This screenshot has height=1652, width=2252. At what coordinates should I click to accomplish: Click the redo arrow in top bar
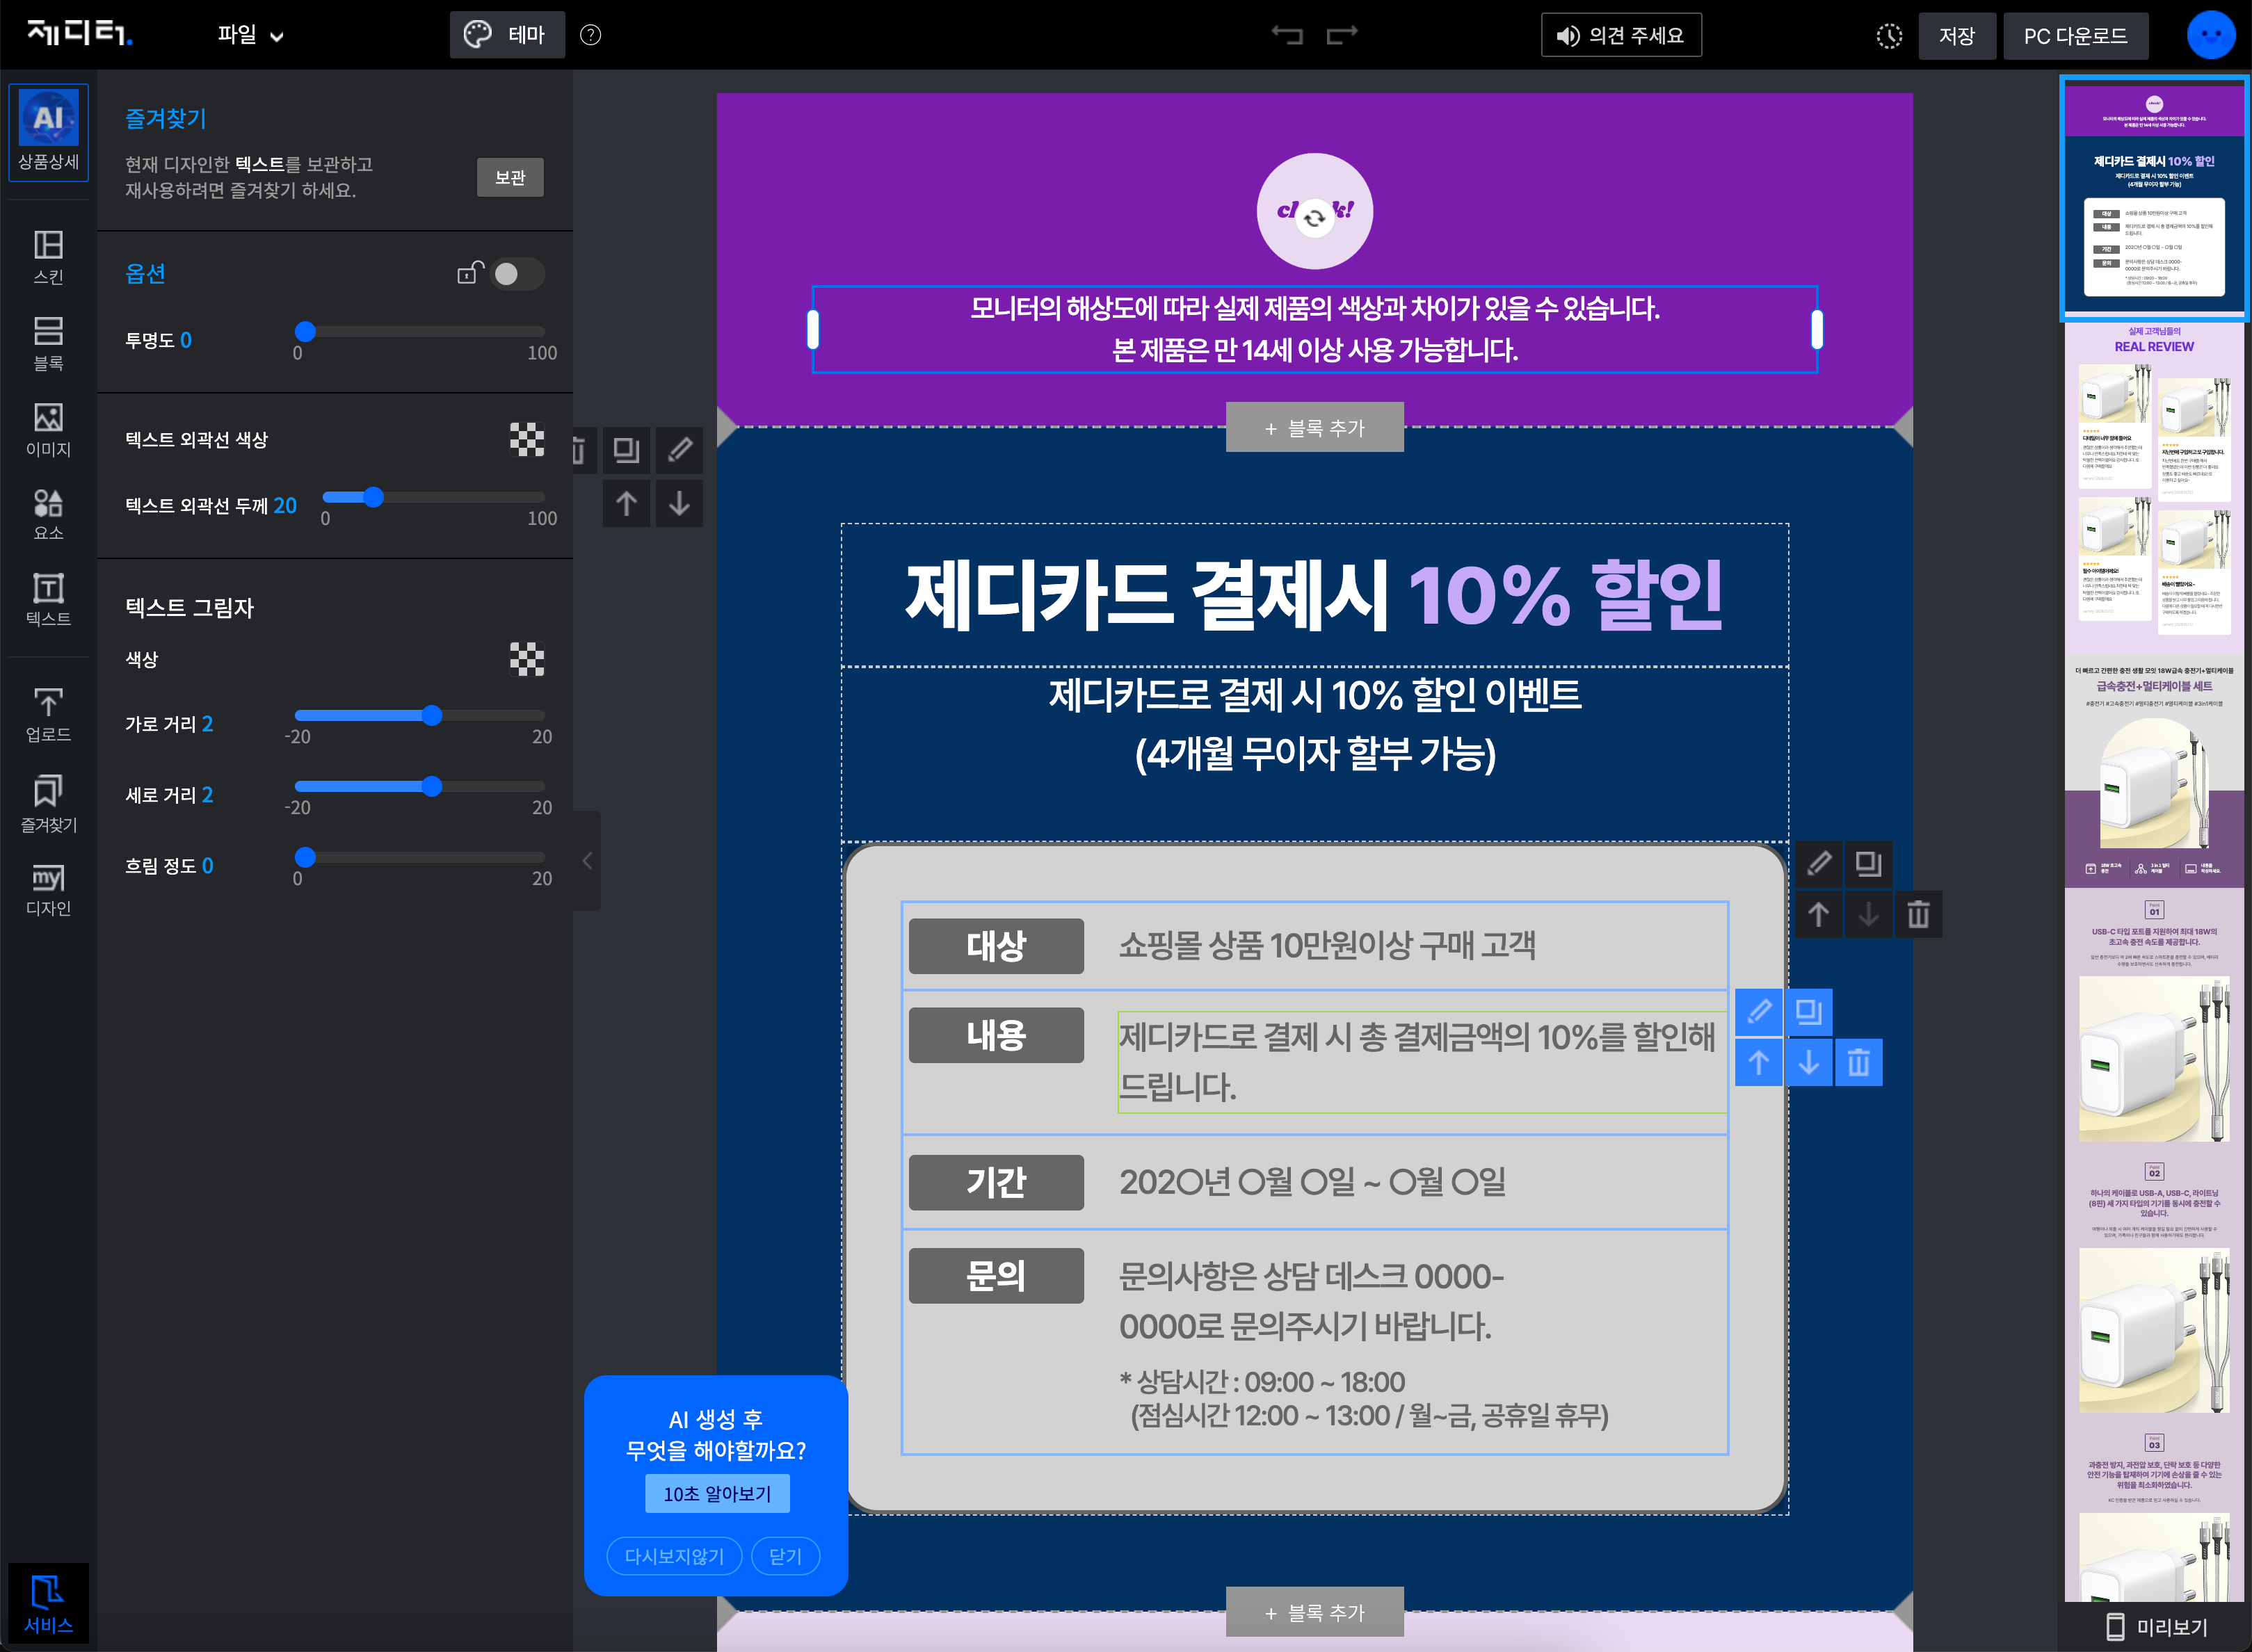click(x=1341, y=35)
